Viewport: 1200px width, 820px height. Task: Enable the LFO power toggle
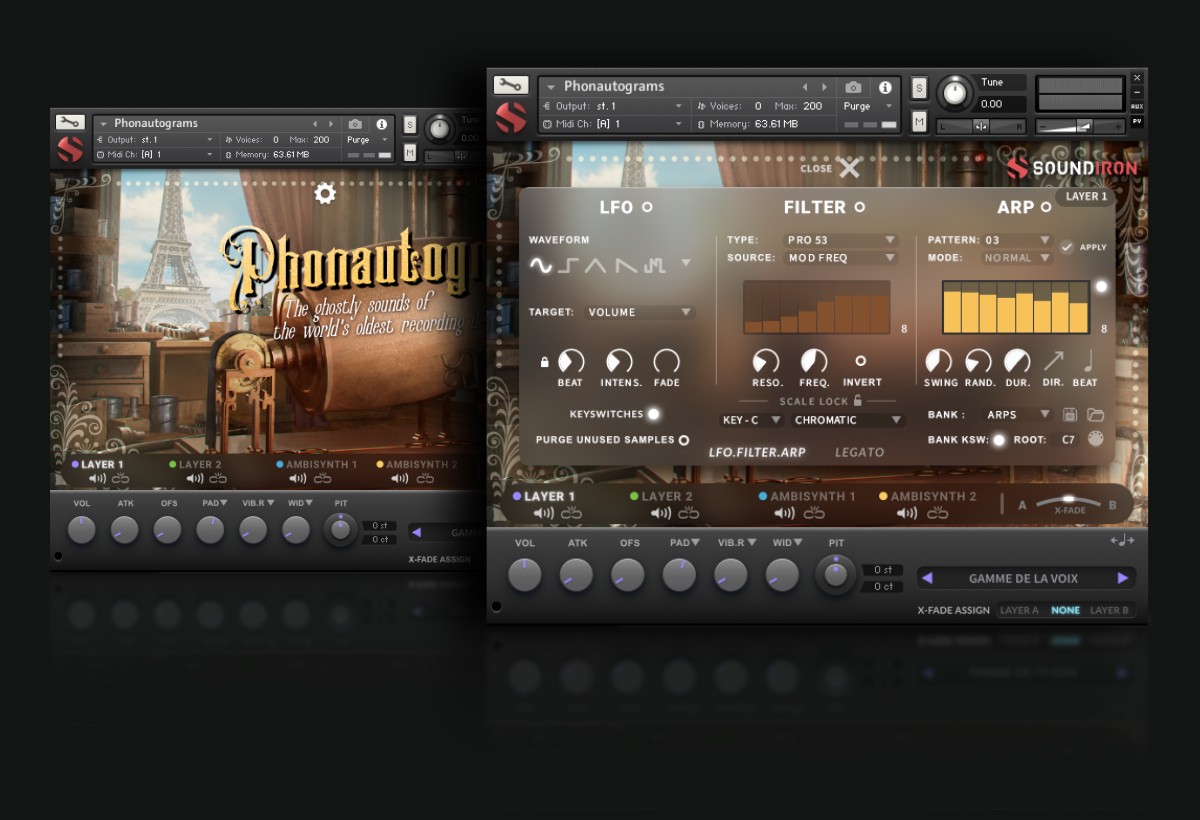click(x=647, y=207)
